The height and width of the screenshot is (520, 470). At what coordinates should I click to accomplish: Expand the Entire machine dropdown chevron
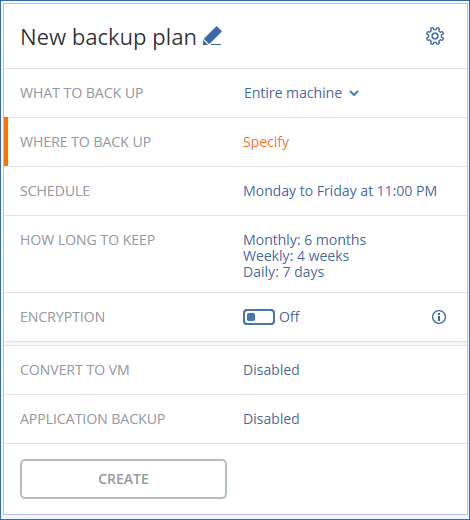point(354,93)
